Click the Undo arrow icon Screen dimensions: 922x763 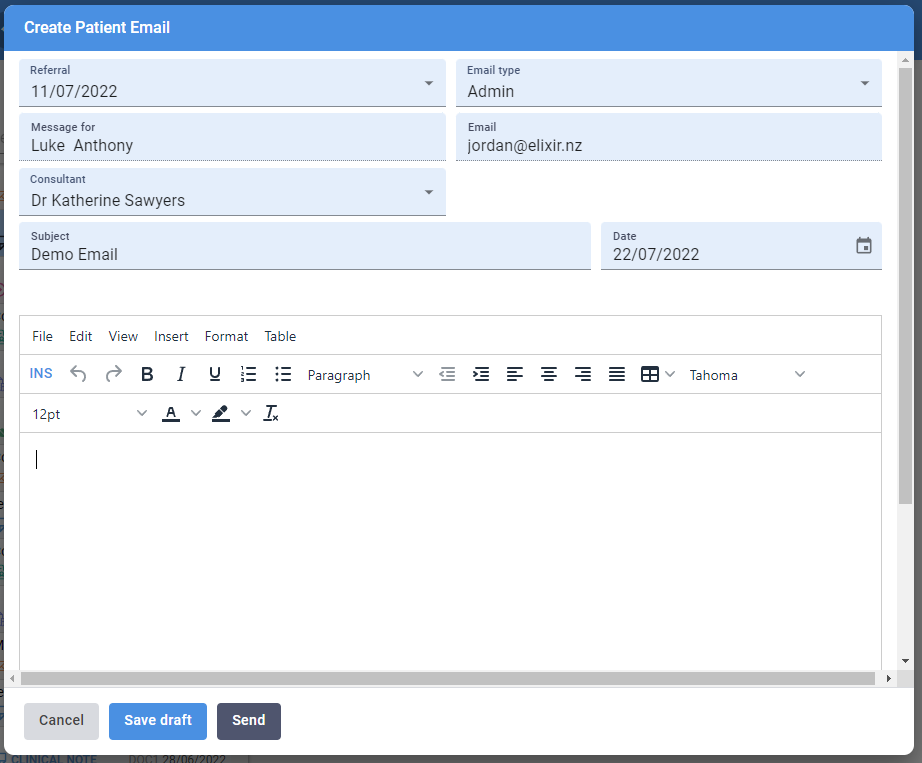pos(78,374)
